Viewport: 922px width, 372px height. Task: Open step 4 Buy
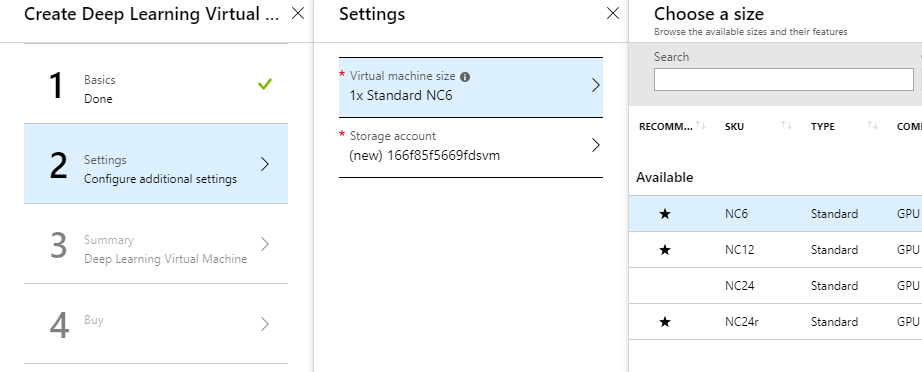point(156,324)
